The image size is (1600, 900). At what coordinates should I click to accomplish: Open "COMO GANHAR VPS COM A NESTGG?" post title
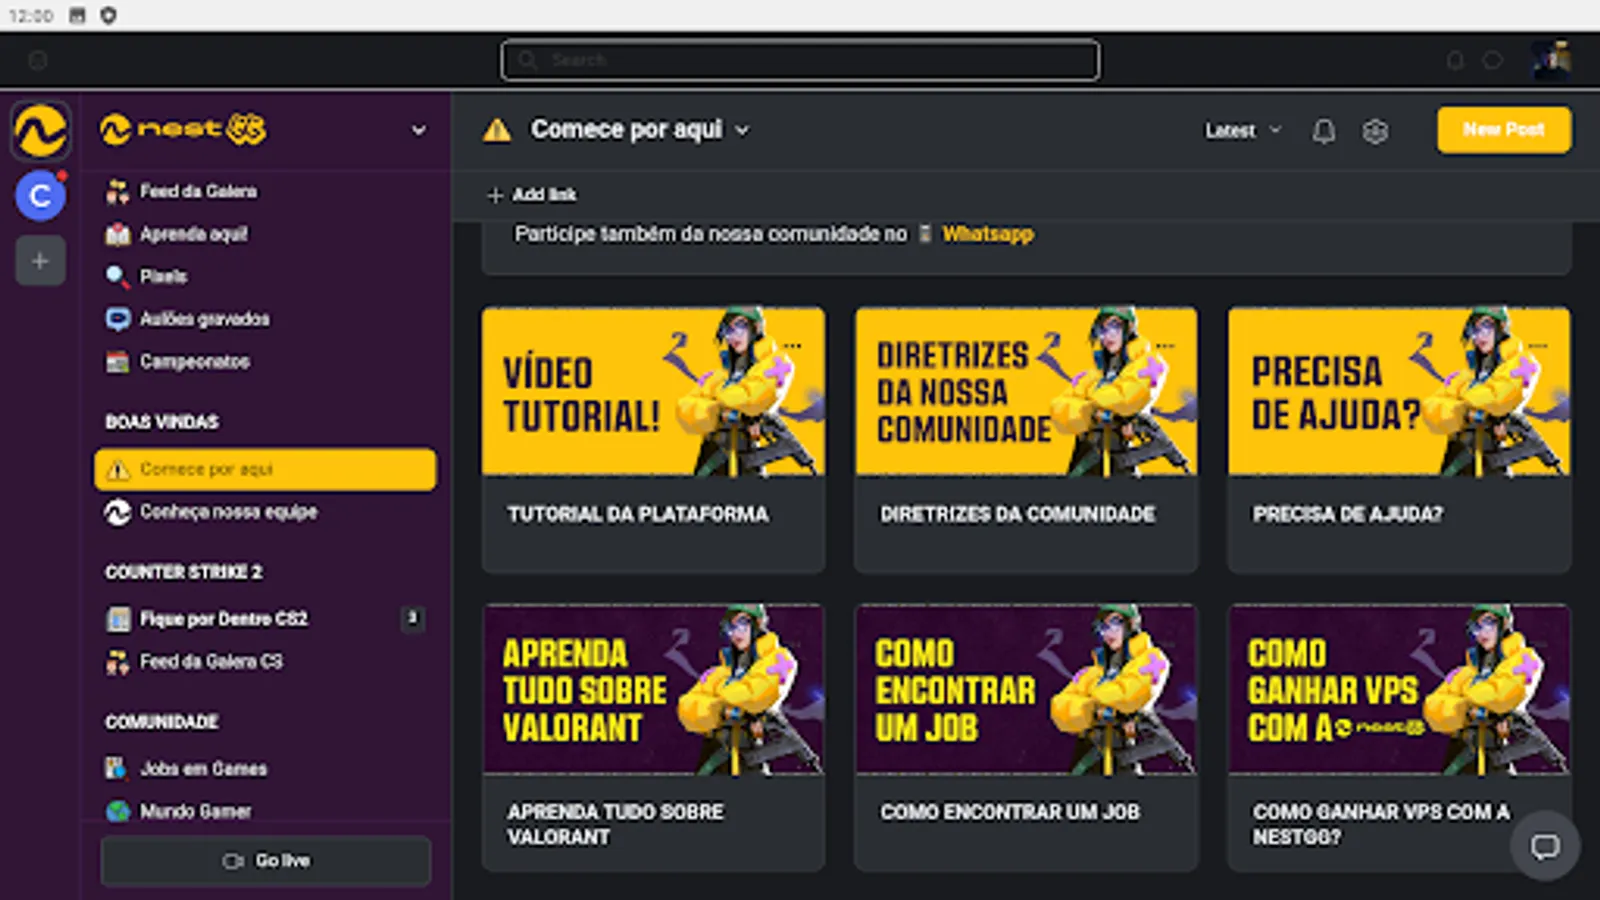[x=1381, y=824]
